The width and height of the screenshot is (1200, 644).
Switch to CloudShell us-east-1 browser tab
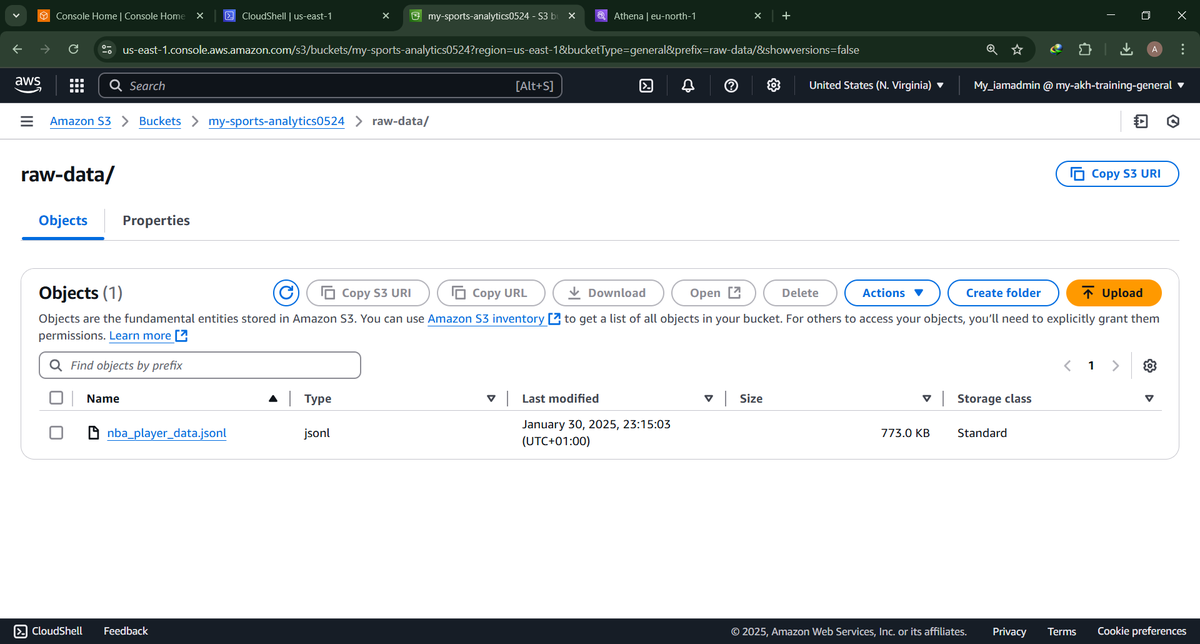click(x=306, y=16)
